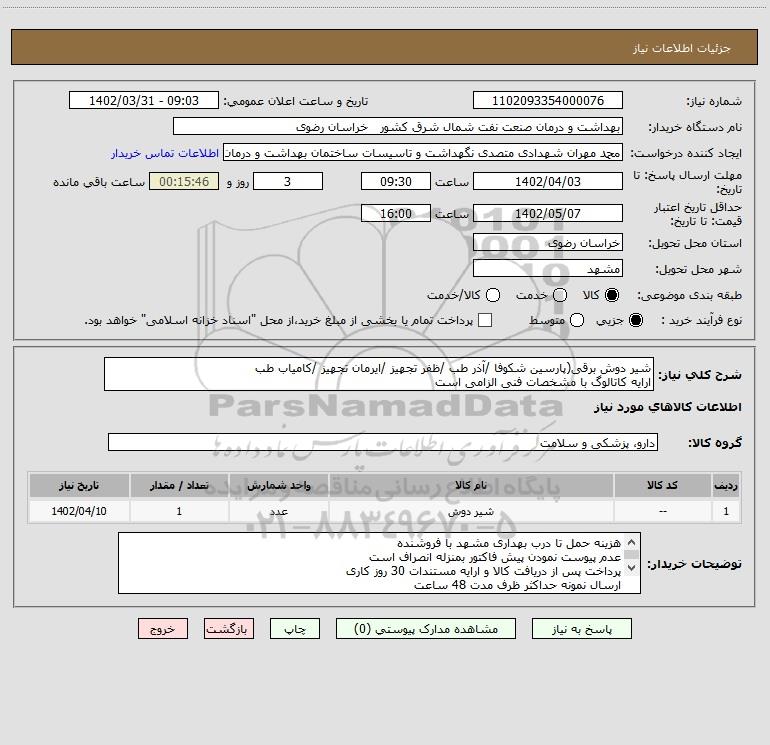The height and width of the screenshot is (745, 770).
Task: Click the شهر محل تحویل field مشهد
Action: click(x=548, y=269)
